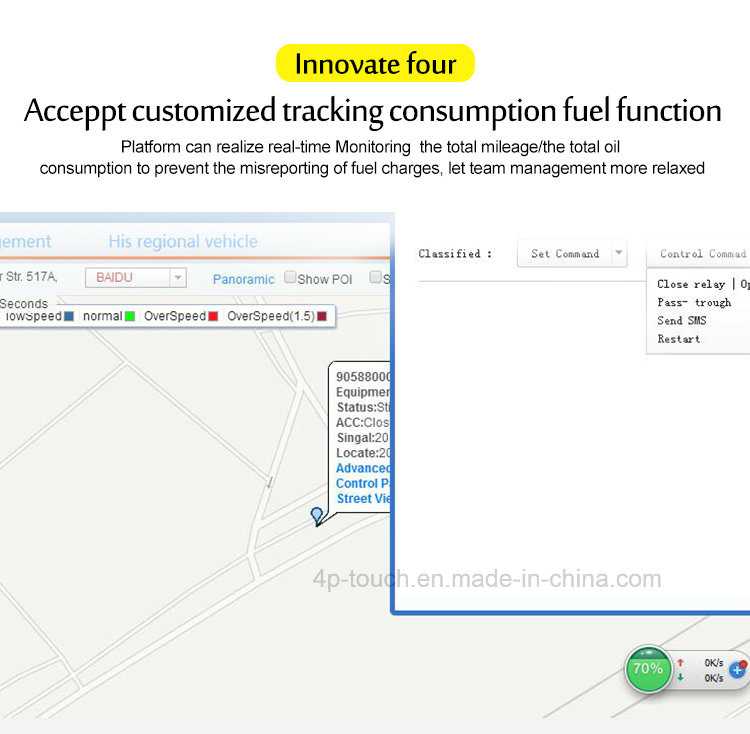The height and width of the screenshot is (734, 750).
Task: Click the Street View link in popup
Action: pyautogui.click(x=364, y=499)
